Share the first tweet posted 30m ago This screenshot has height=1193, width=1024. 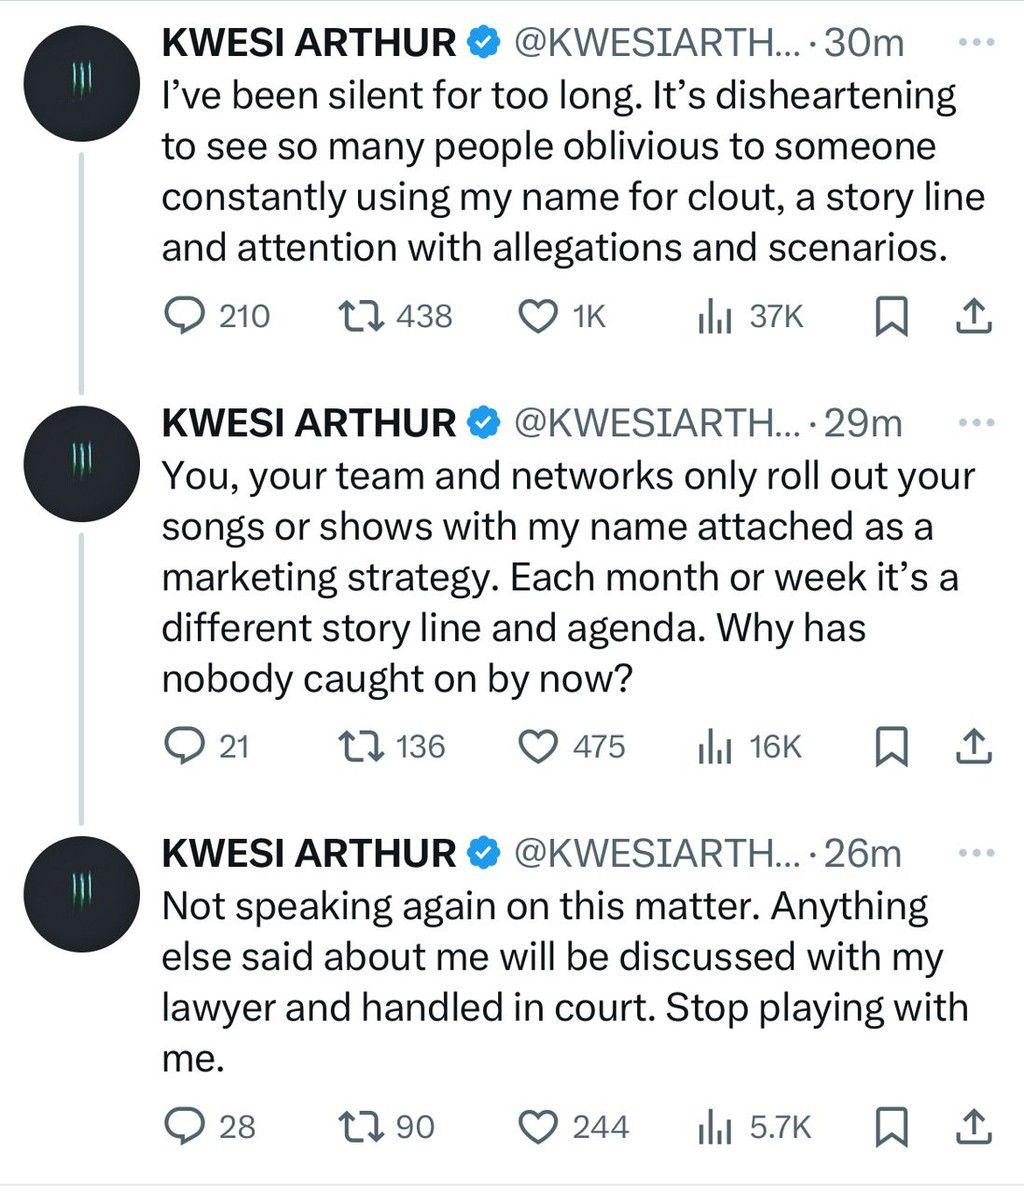973,317
